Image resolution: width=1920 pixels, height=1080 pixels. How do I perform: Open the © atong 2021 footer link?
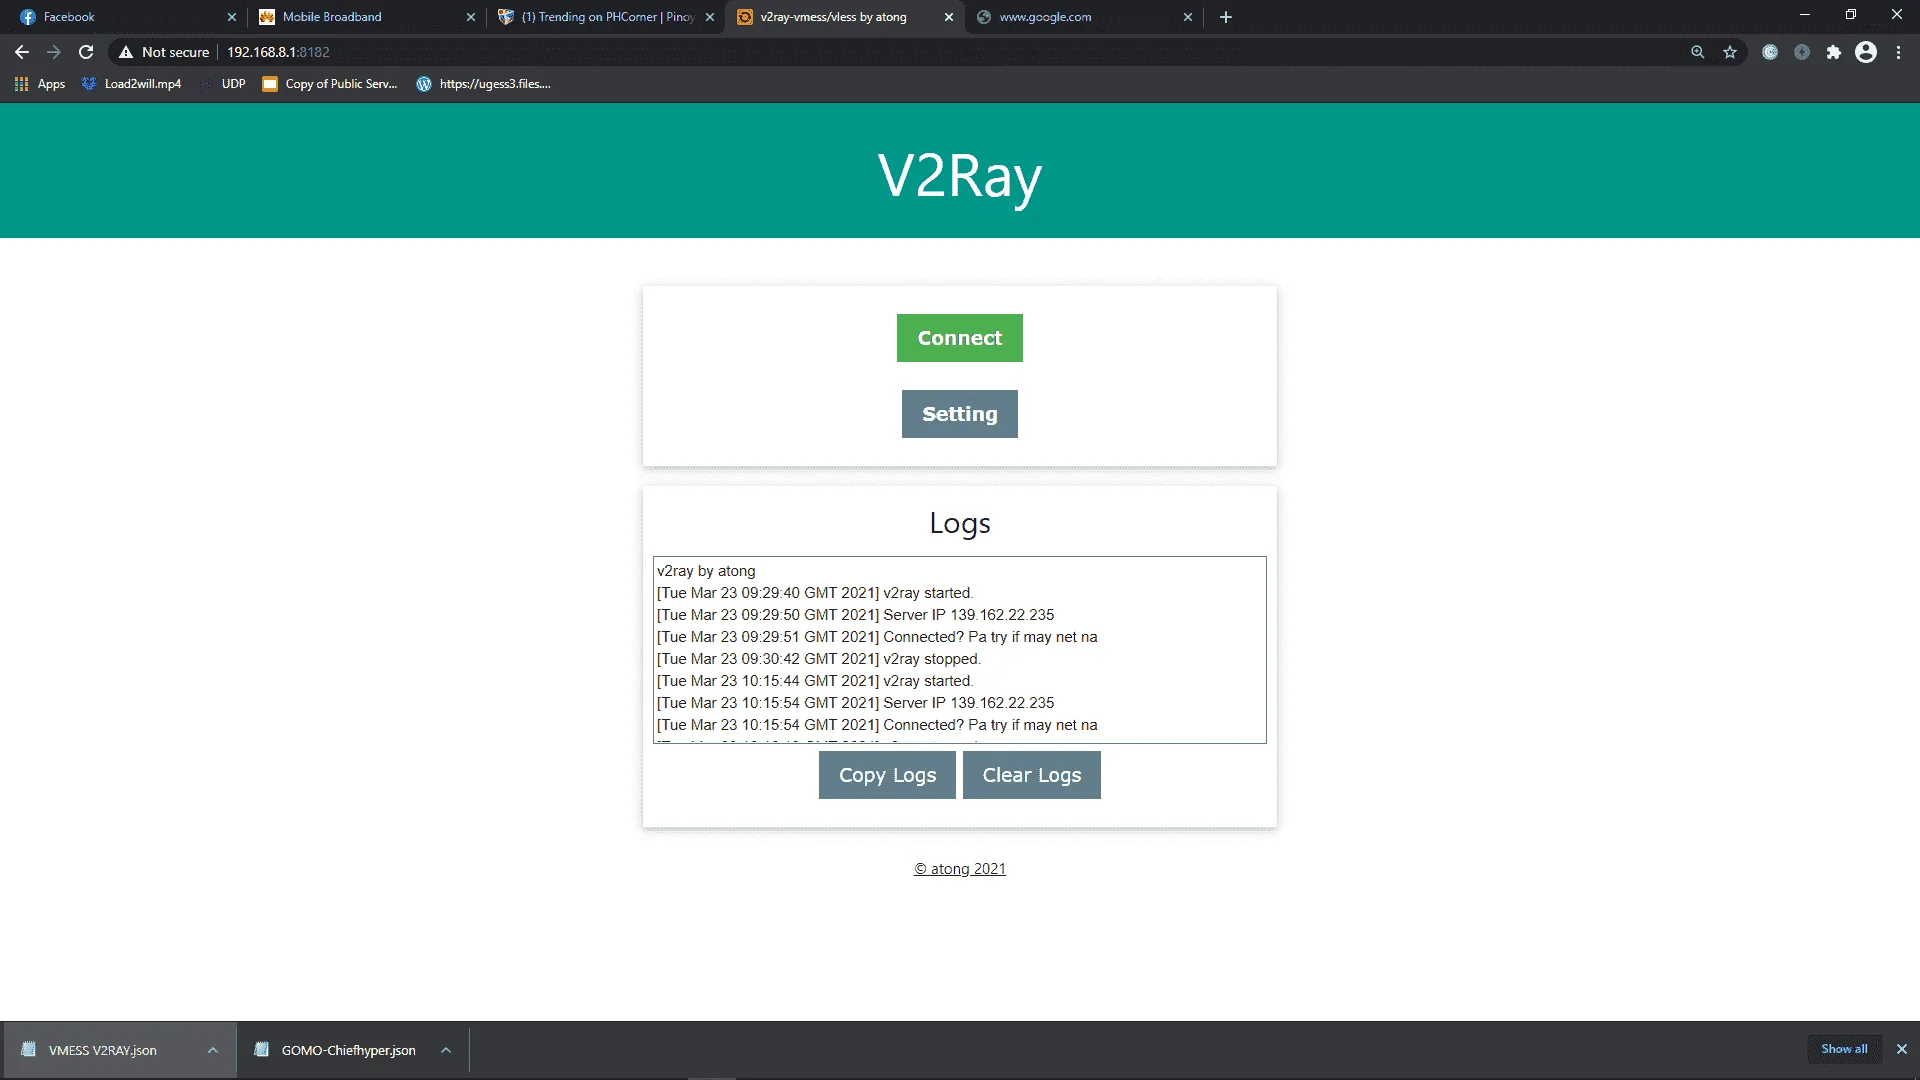coord(959,869)
